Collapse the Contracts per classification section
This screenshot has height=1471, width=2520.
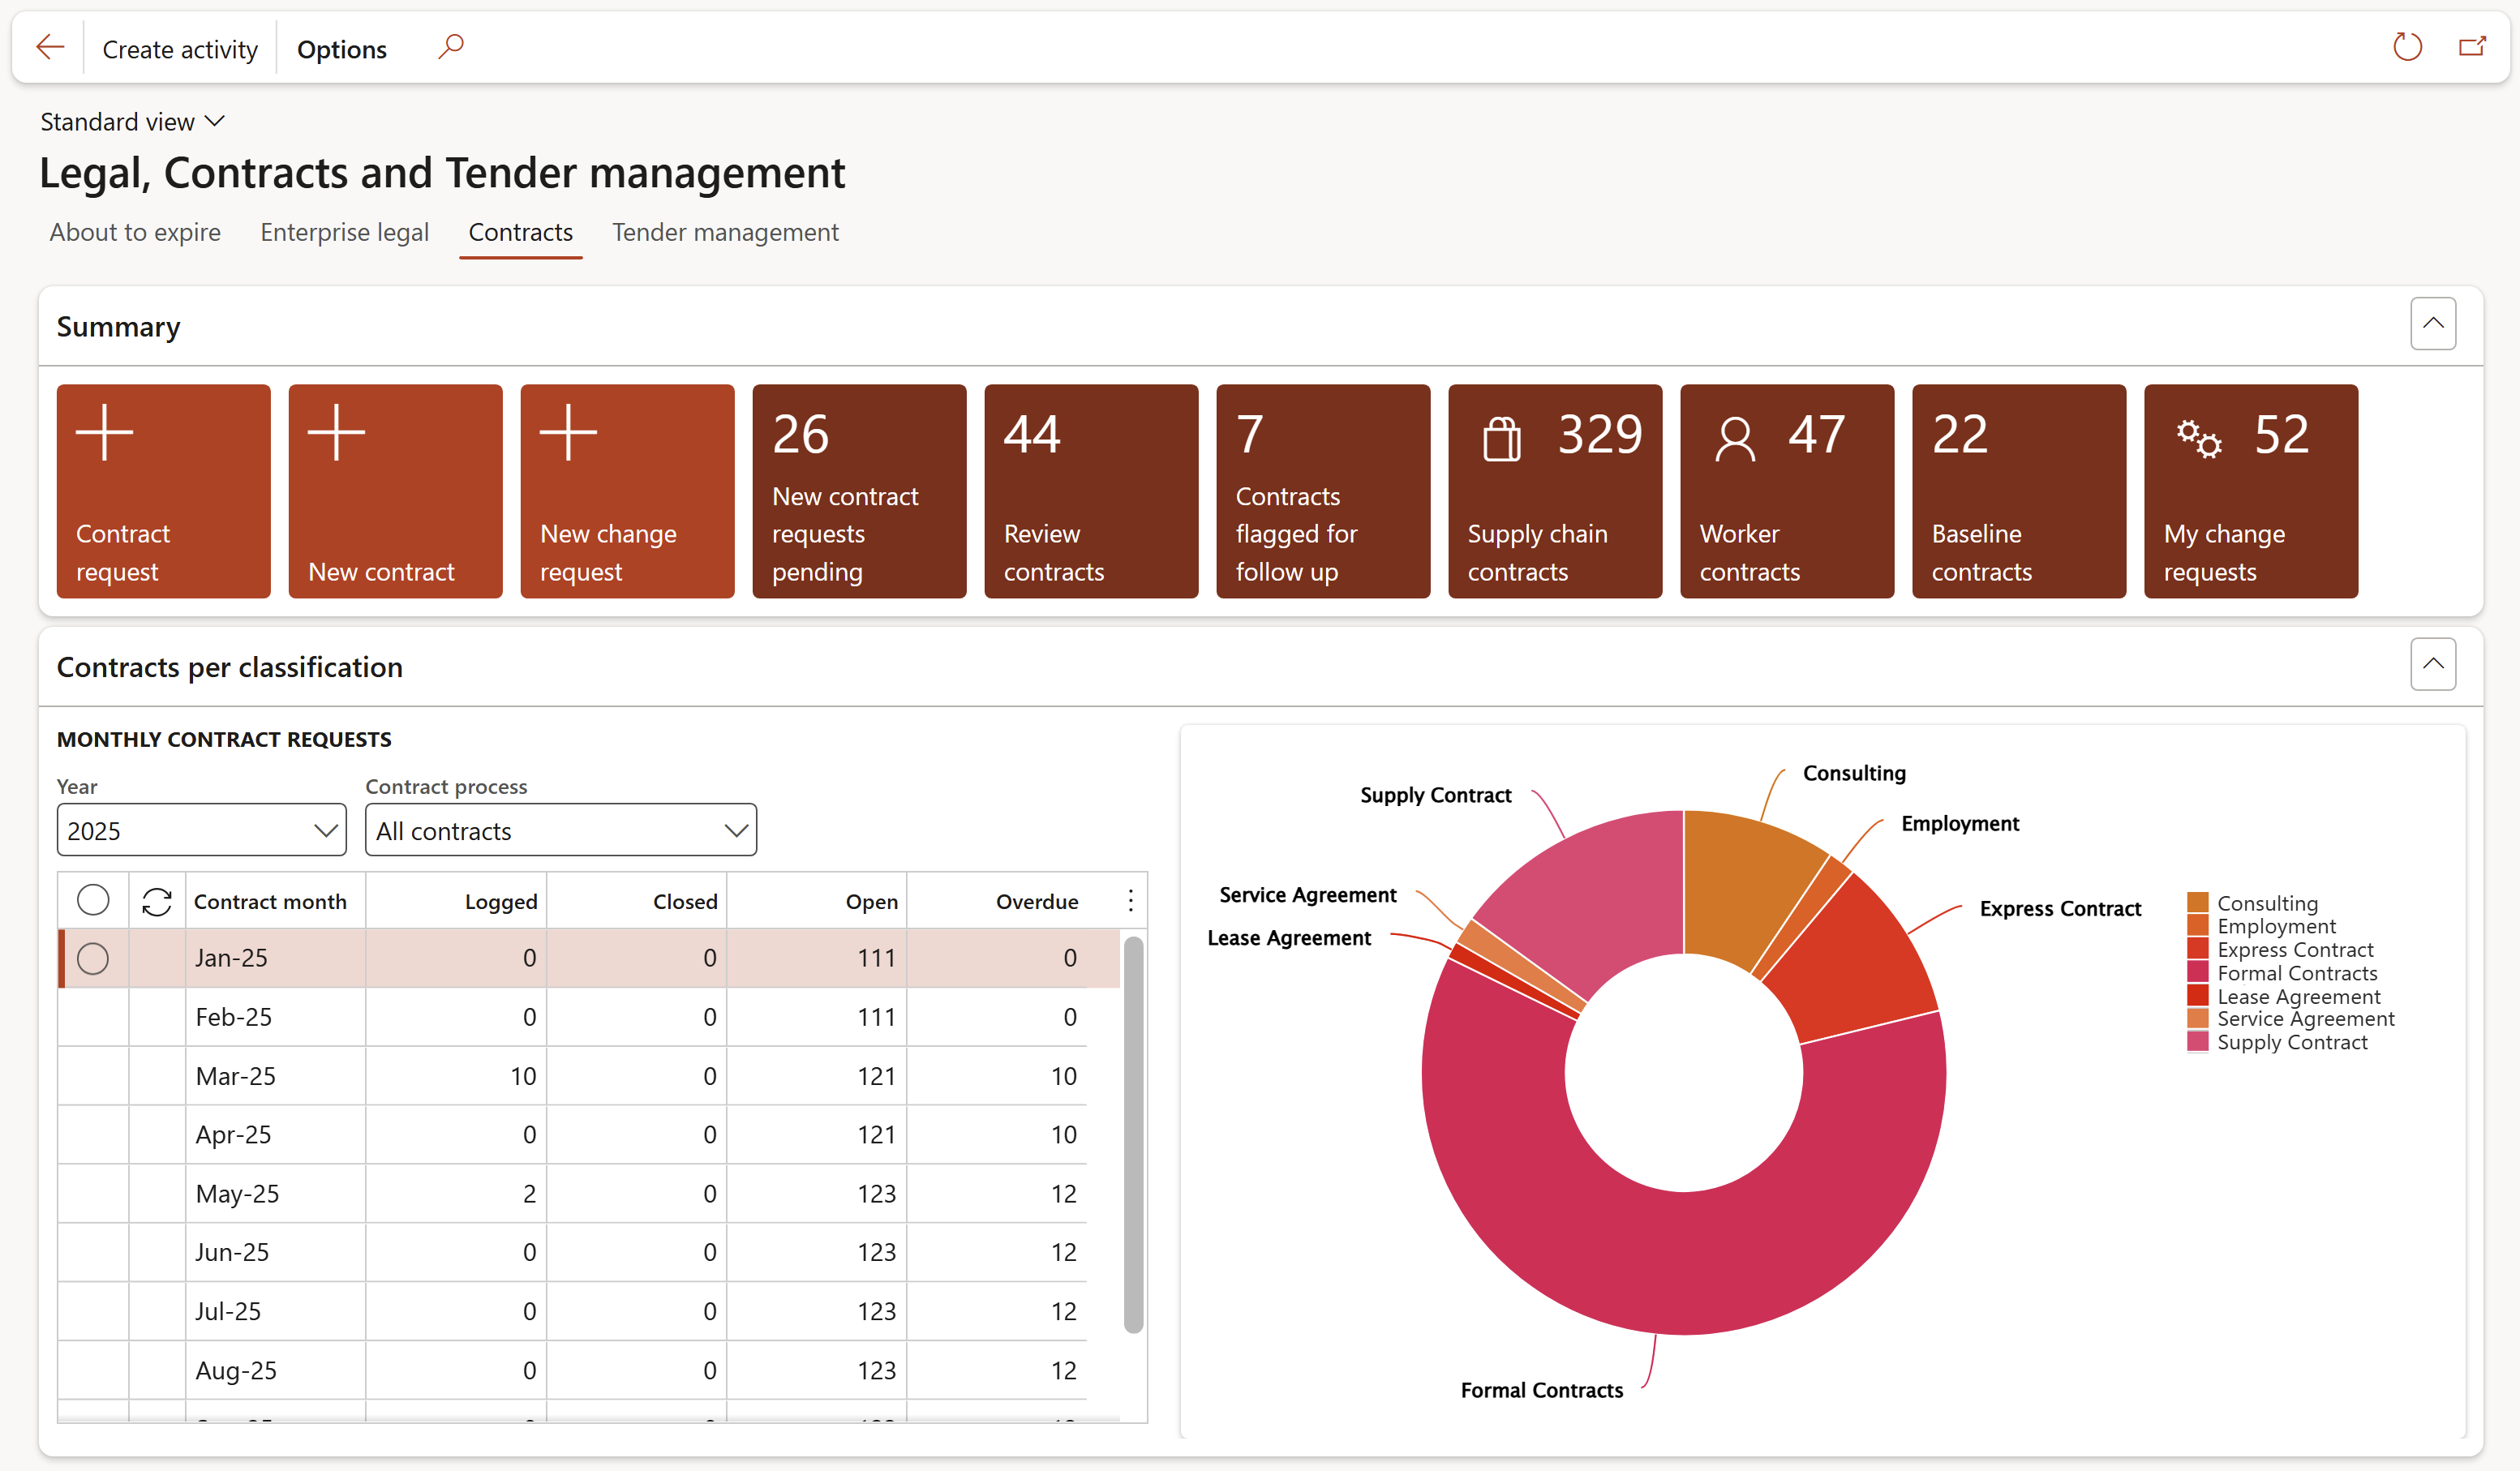(x=2432, y=664)
